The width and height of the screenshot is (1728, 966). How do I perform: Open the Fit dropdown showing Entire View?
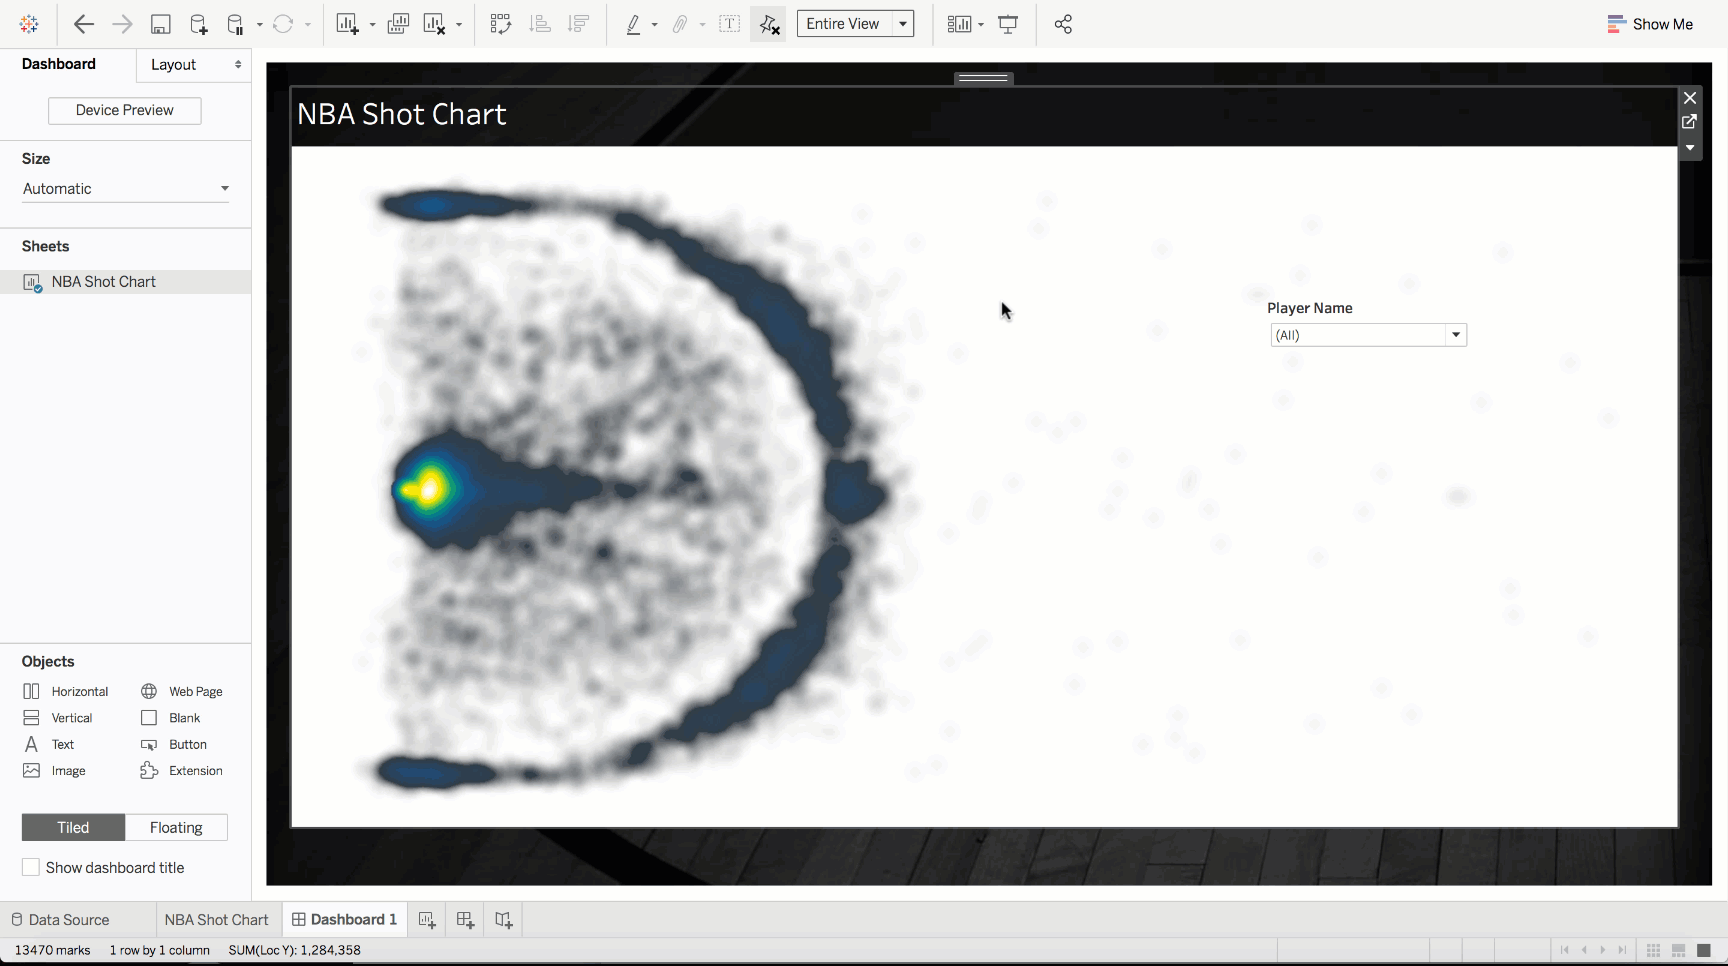tap(856, 24)
